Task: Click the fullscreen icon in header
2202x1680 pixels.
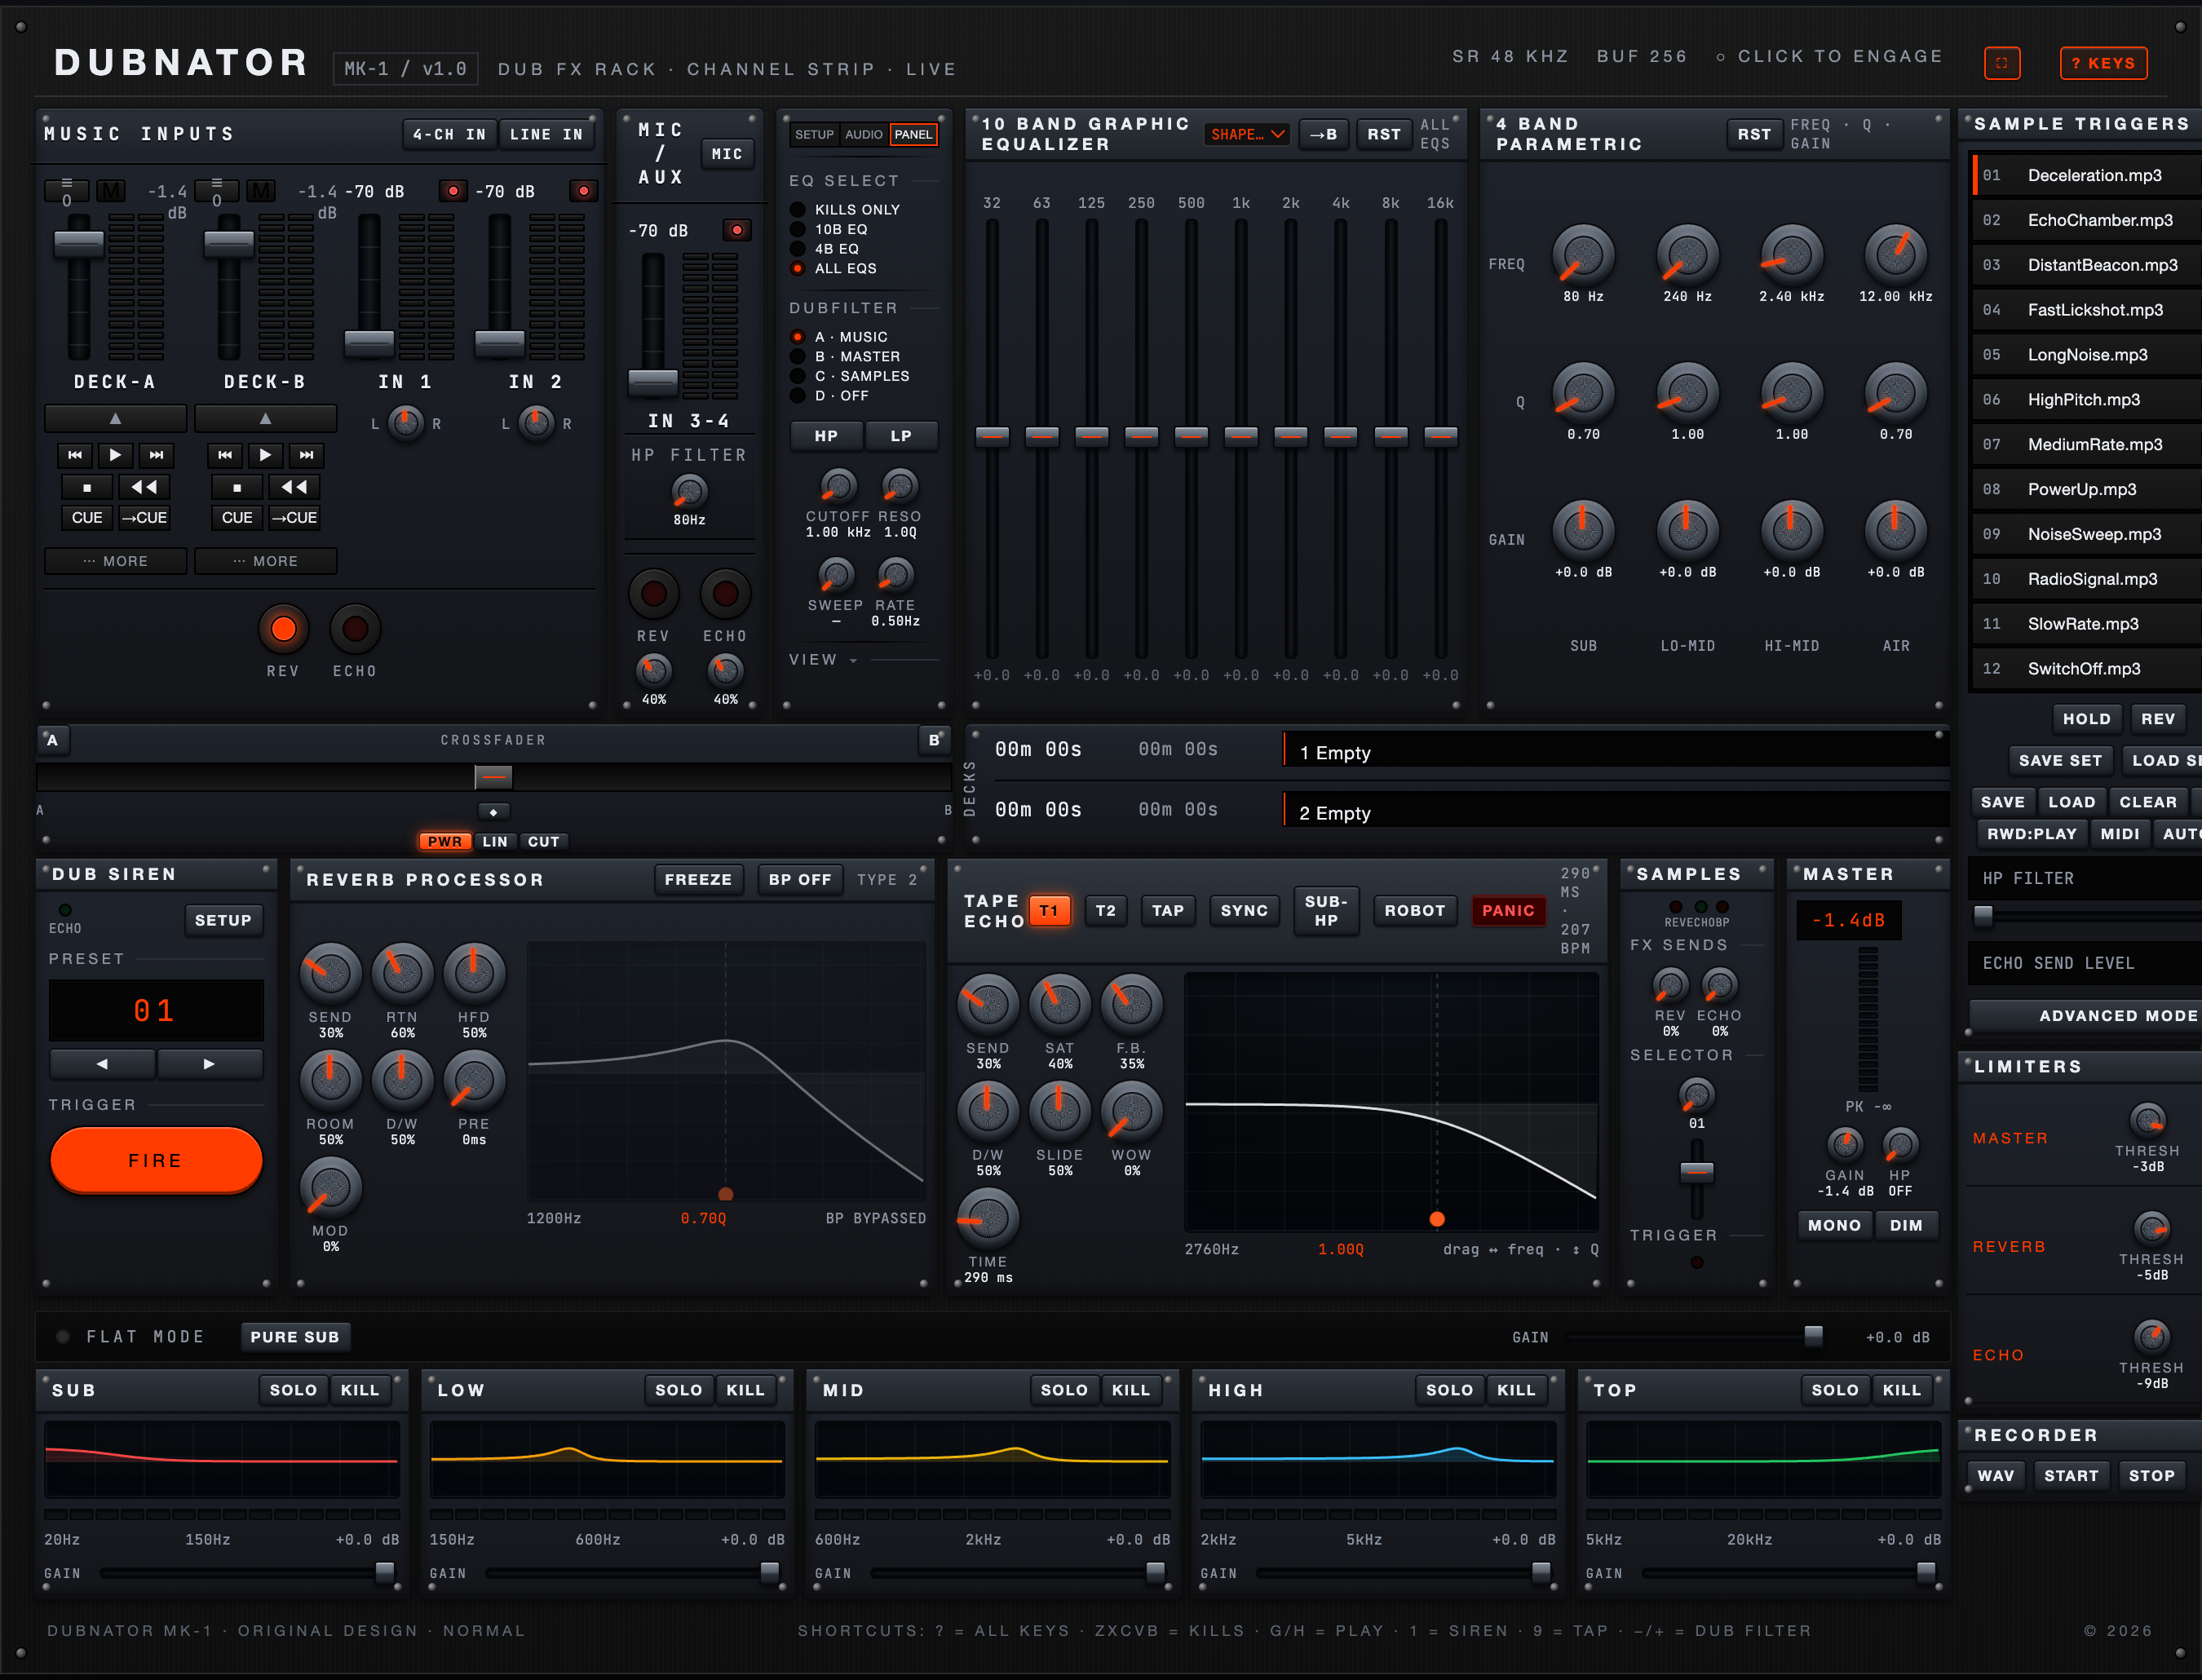Action: point(2002,63)
